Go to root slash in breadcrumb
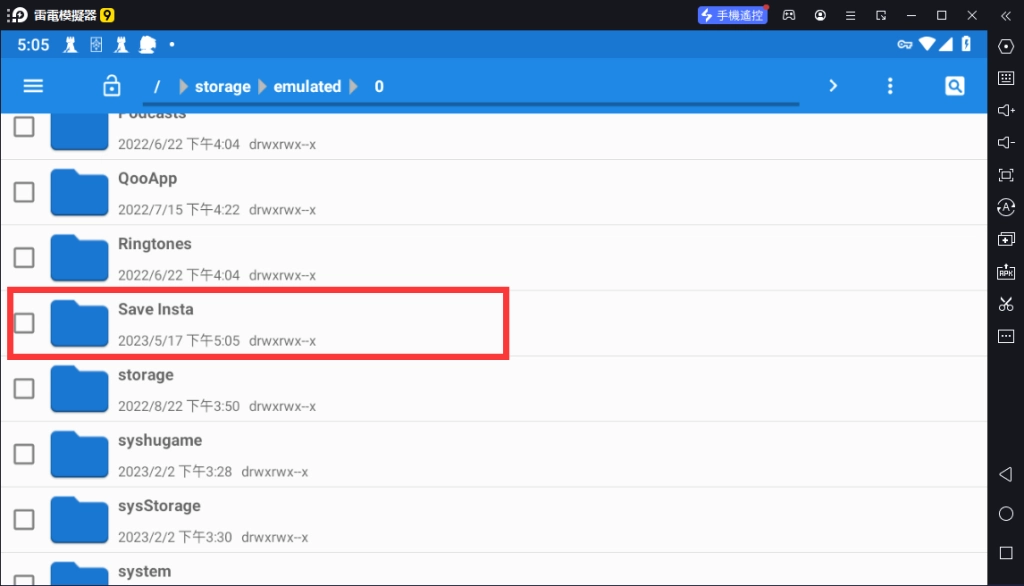The width and height of the screenshot is (1024, 586). click(x=157, y=87)
